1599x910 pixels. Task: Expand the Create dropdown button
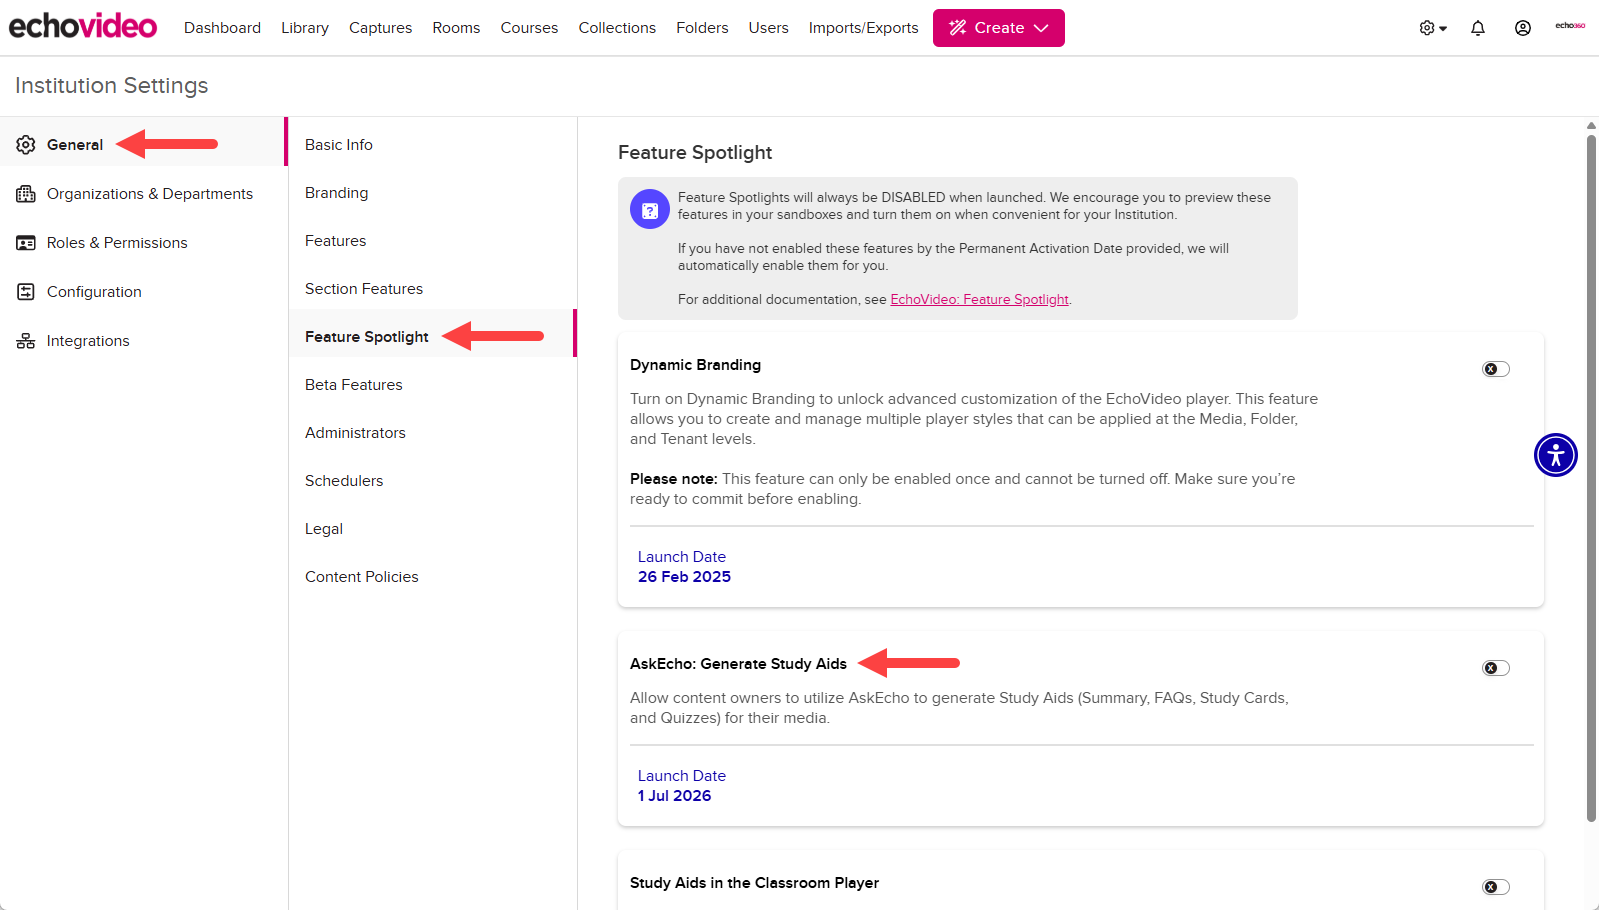pyautogui.click(x=999, y=28)
